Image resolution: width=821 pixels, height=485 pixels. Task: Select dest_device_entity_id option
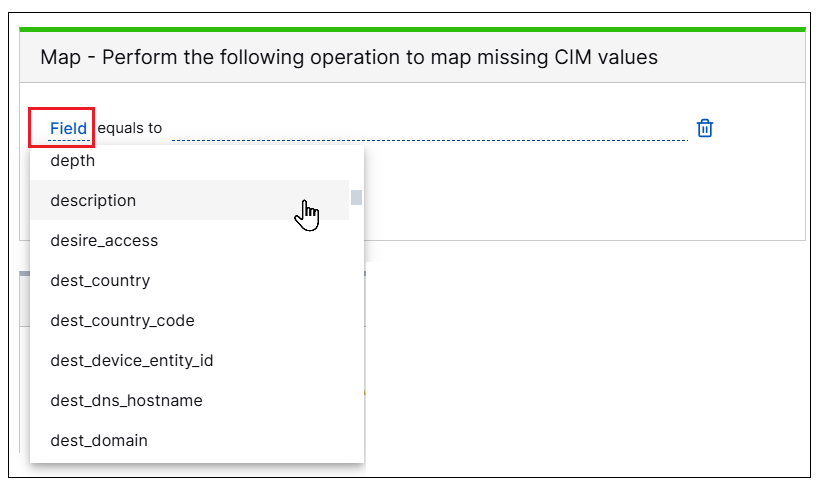pyautogui.click(x=190, y=360)
